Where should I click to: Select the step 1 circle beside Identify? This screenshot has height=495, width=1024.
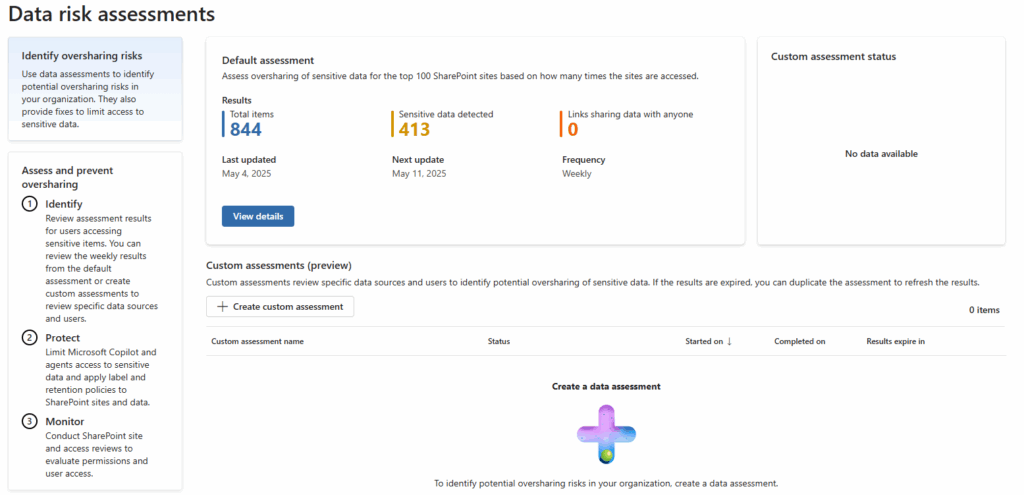pyautogui.click(x=30, y=204)
